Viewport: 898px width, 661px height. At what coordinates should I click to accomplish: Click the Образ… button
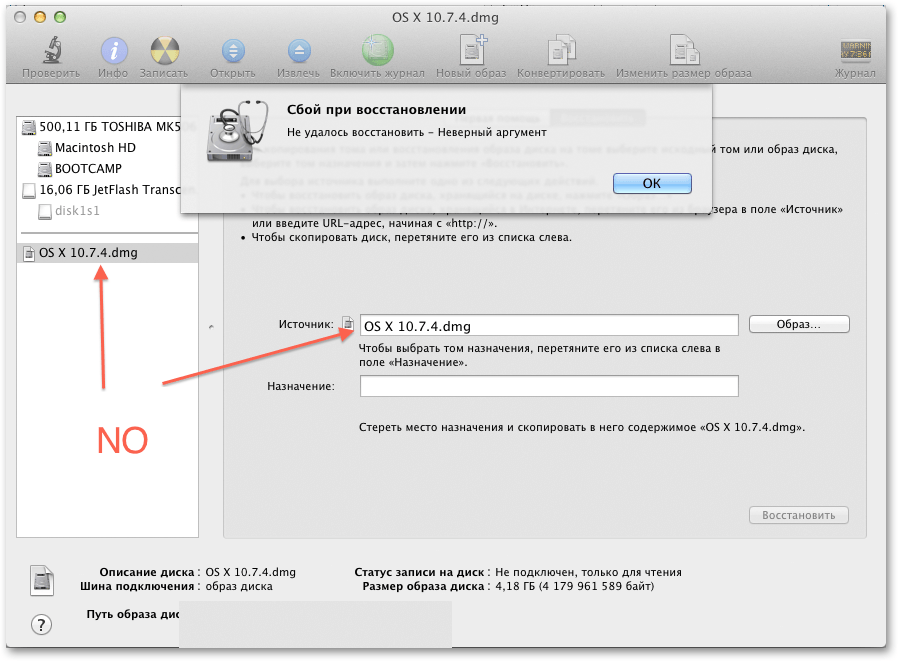(x=799, y=324)
